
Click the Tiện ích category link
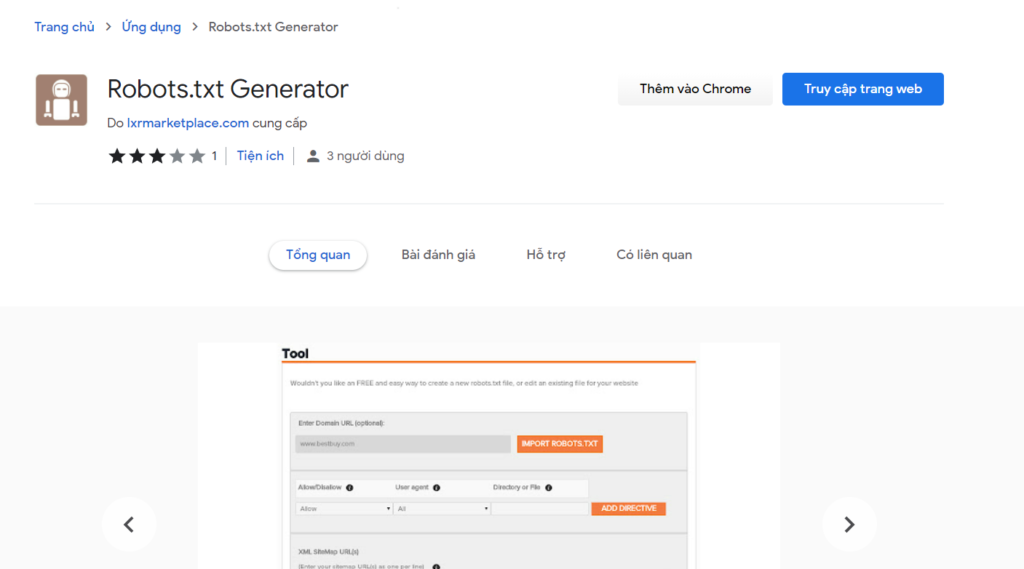pyautogui.click(x=260, y=156)
